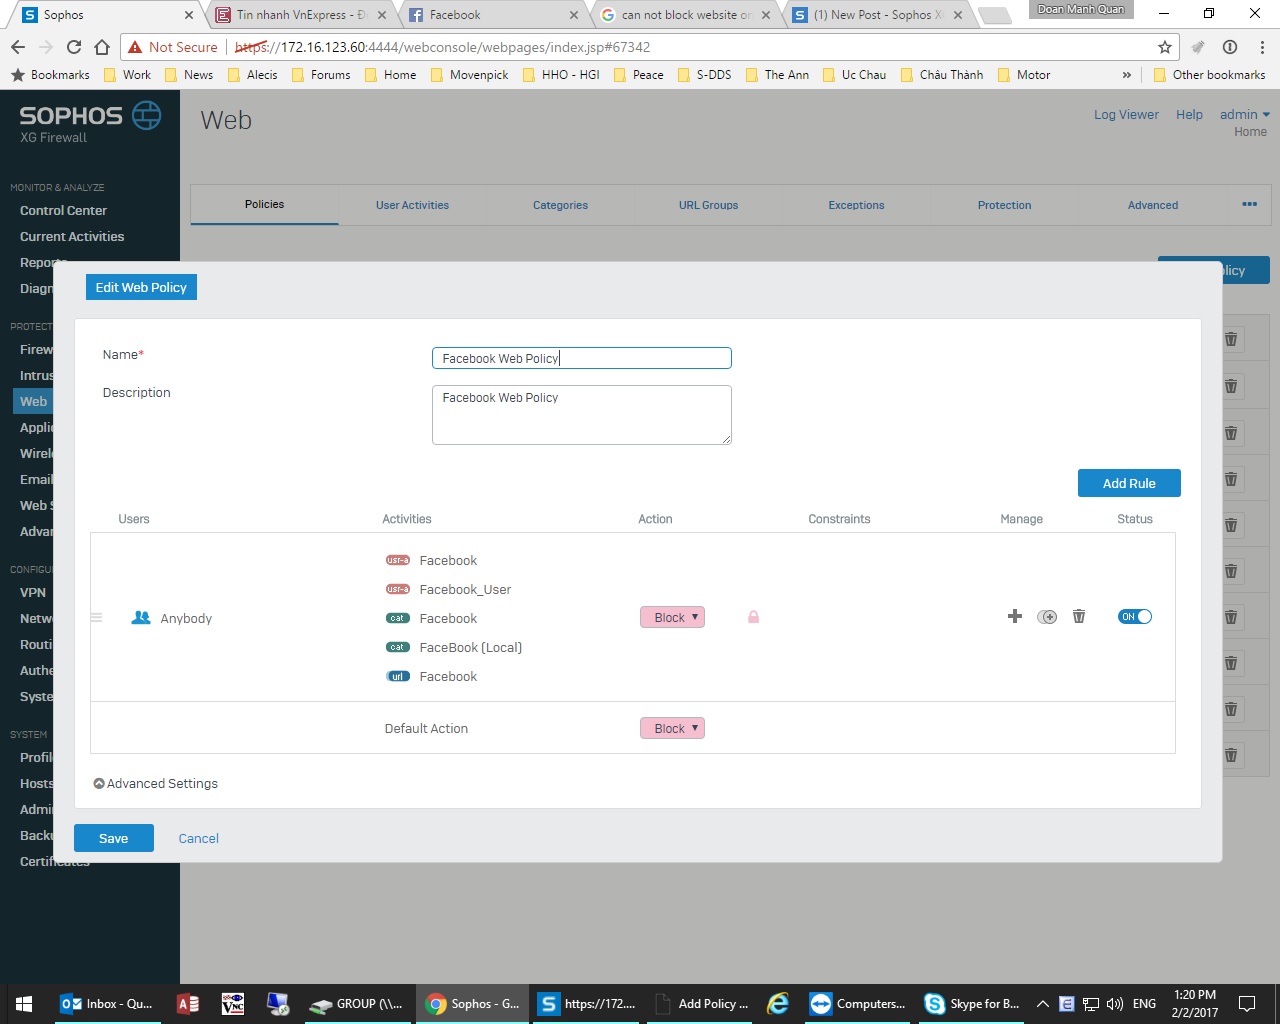The height and width of the screenshot is (1024, 1280).
Task: Select the VPN sidebar item
Action: pyautogui.click(x=33, y=592)
